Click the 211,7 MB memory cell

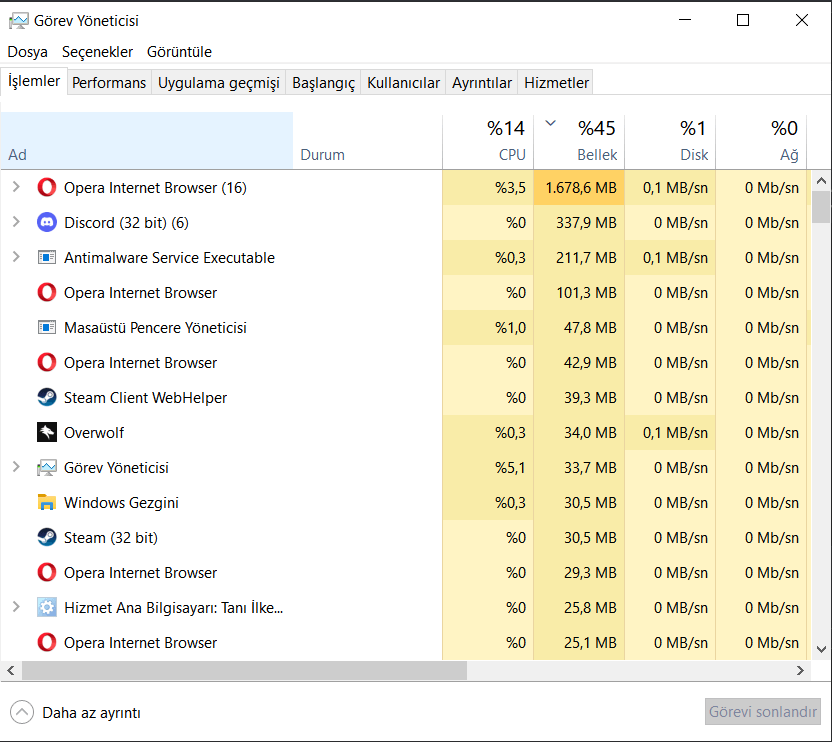click(579, 257)
